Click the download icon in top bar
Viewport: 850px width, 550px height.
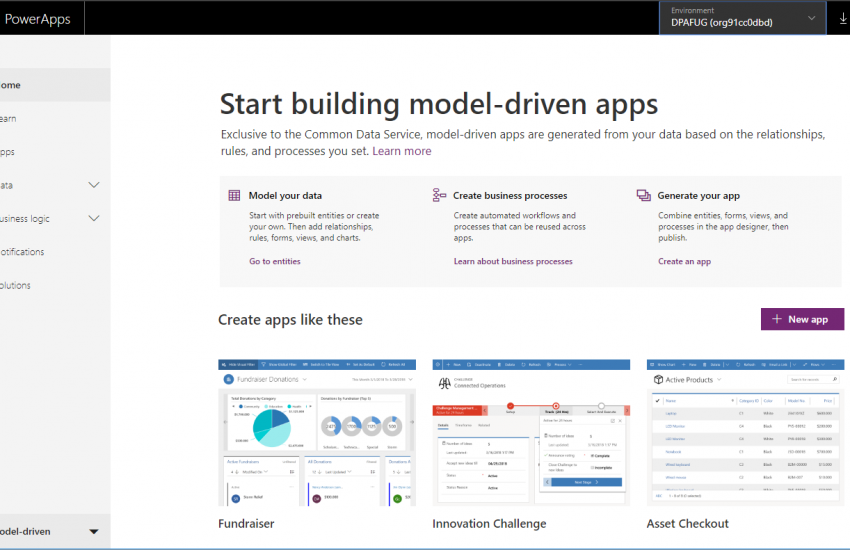pyautogui.click(x=842, y=18)
